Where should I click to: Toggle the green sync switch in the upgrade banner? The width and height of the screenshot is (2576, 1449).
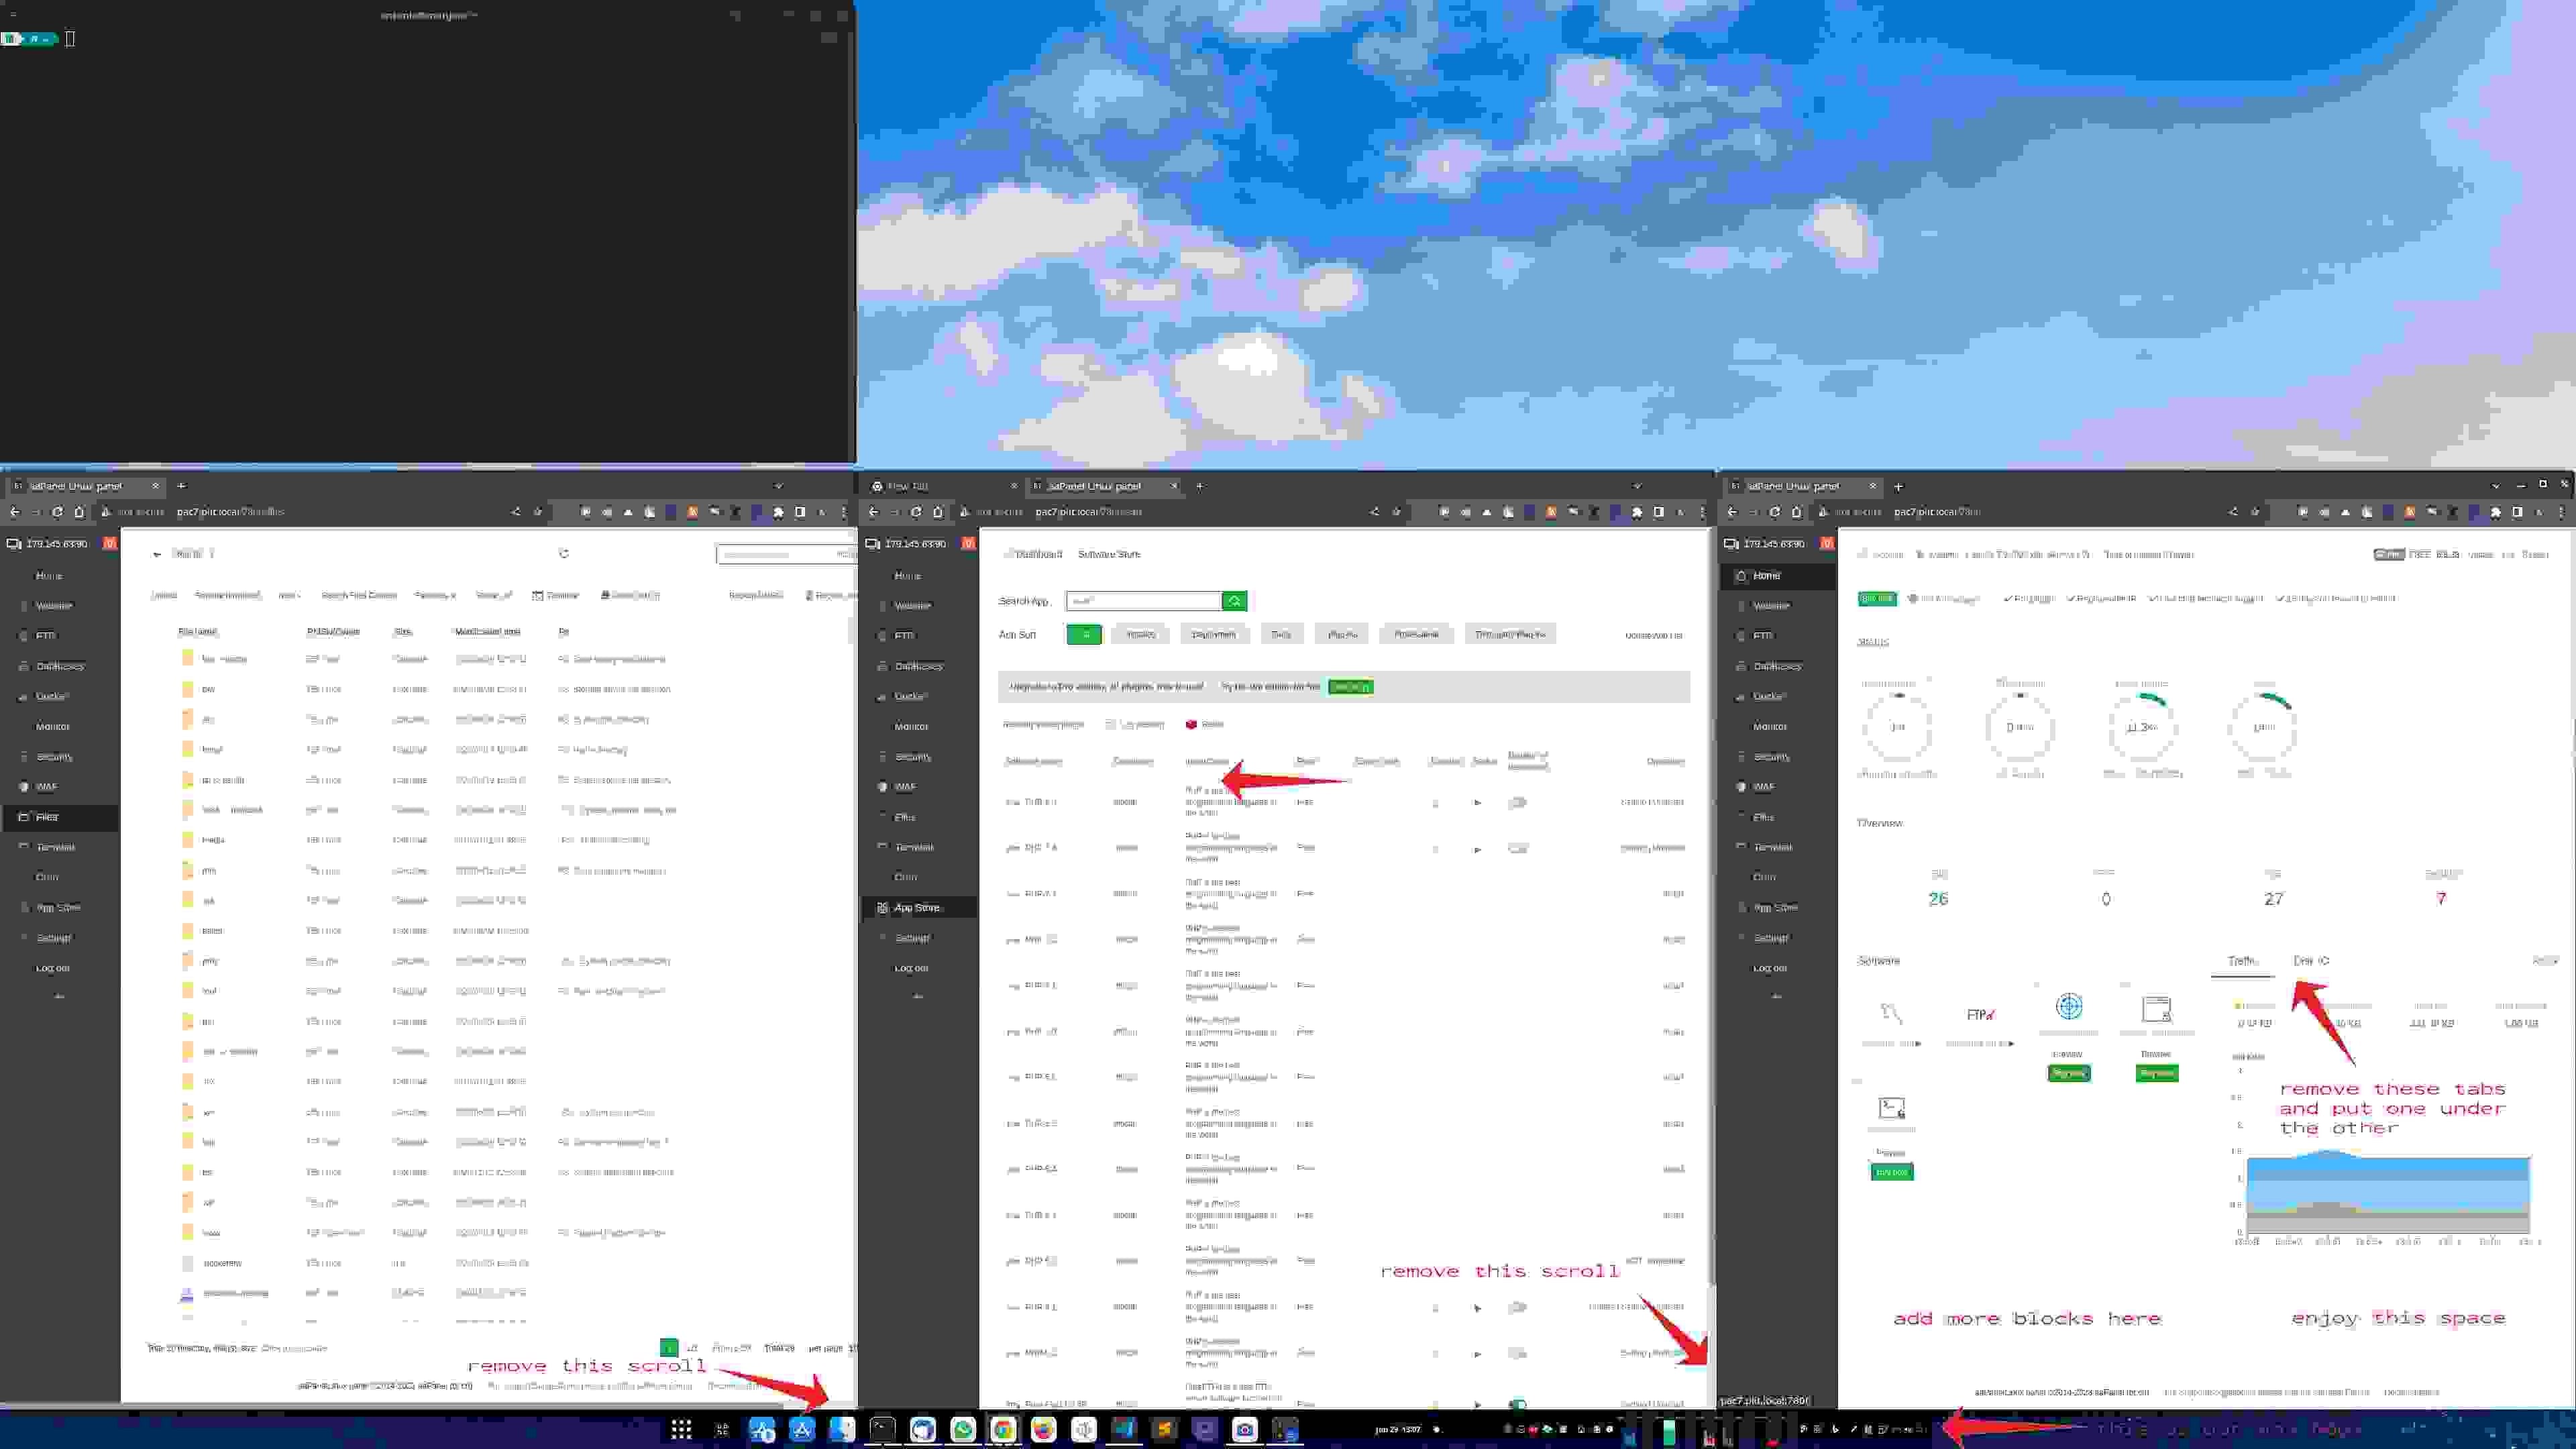click(x=1350, y=687)
